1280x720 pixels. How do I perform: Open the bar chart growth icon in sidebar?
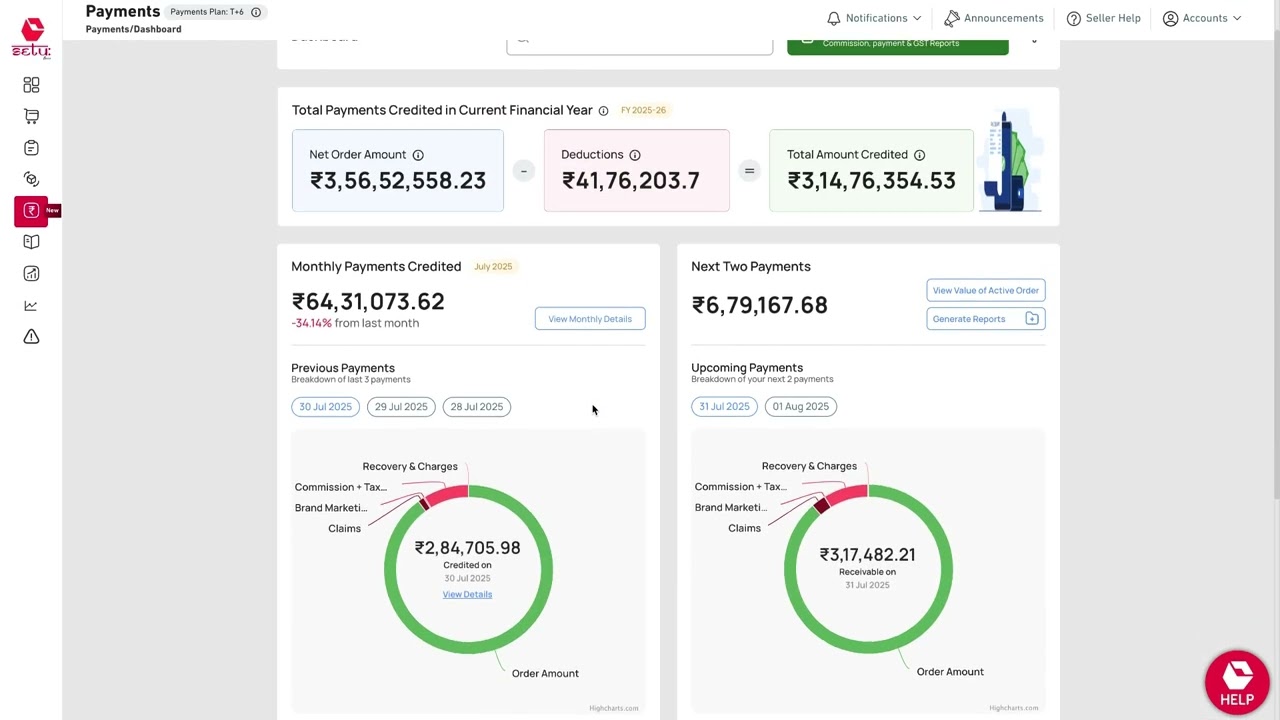point(31,273)
